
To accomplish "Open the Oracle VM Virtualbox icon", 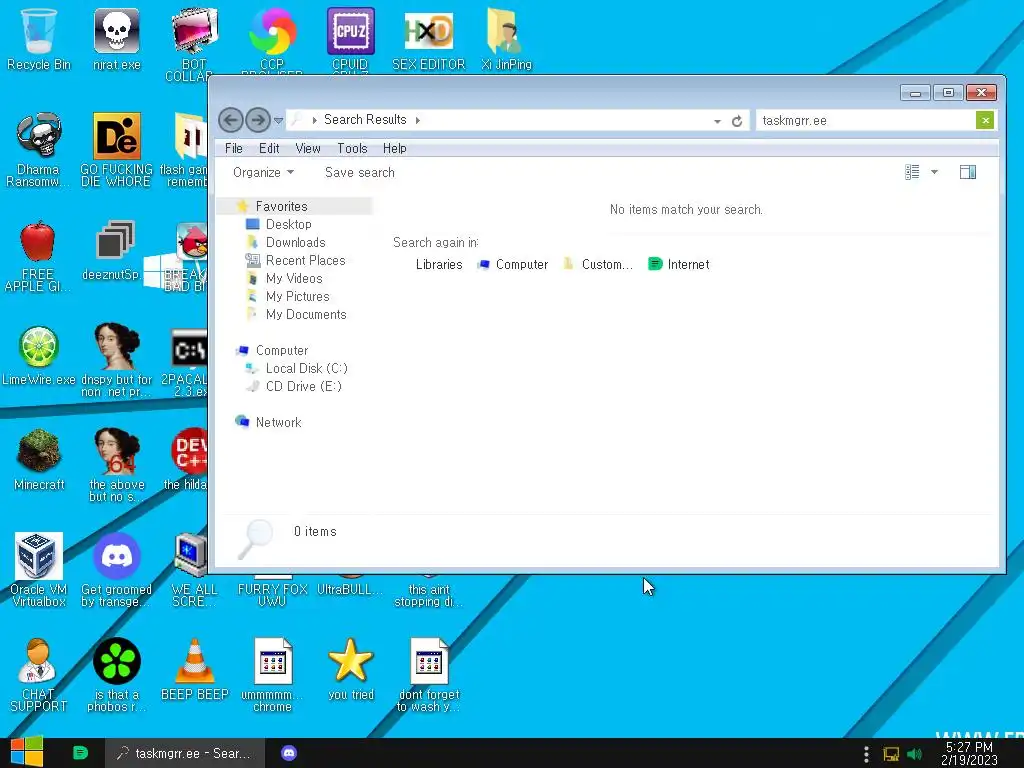I will pyautogui.click(x=39, y=569).
